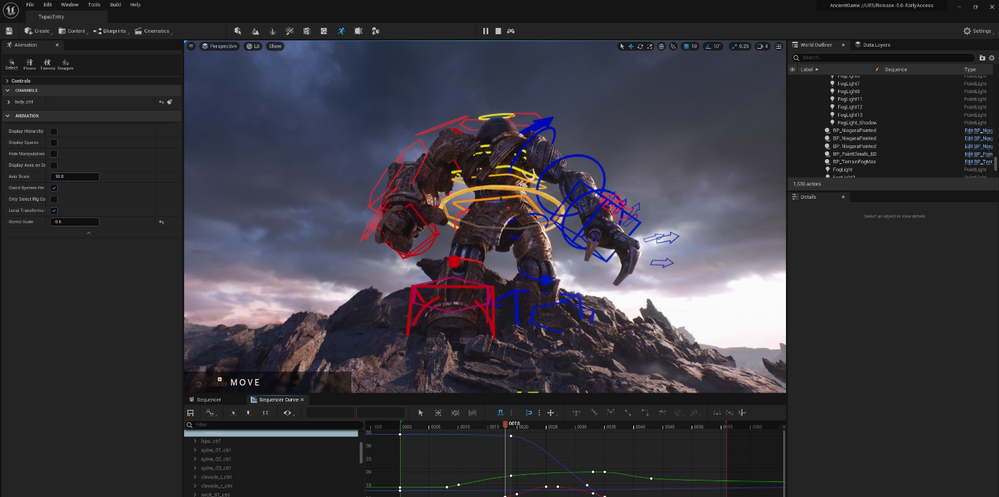Click curve editor tree vertical scrollbar
This screenshot has width=999, height=497.
coord(361,452)
